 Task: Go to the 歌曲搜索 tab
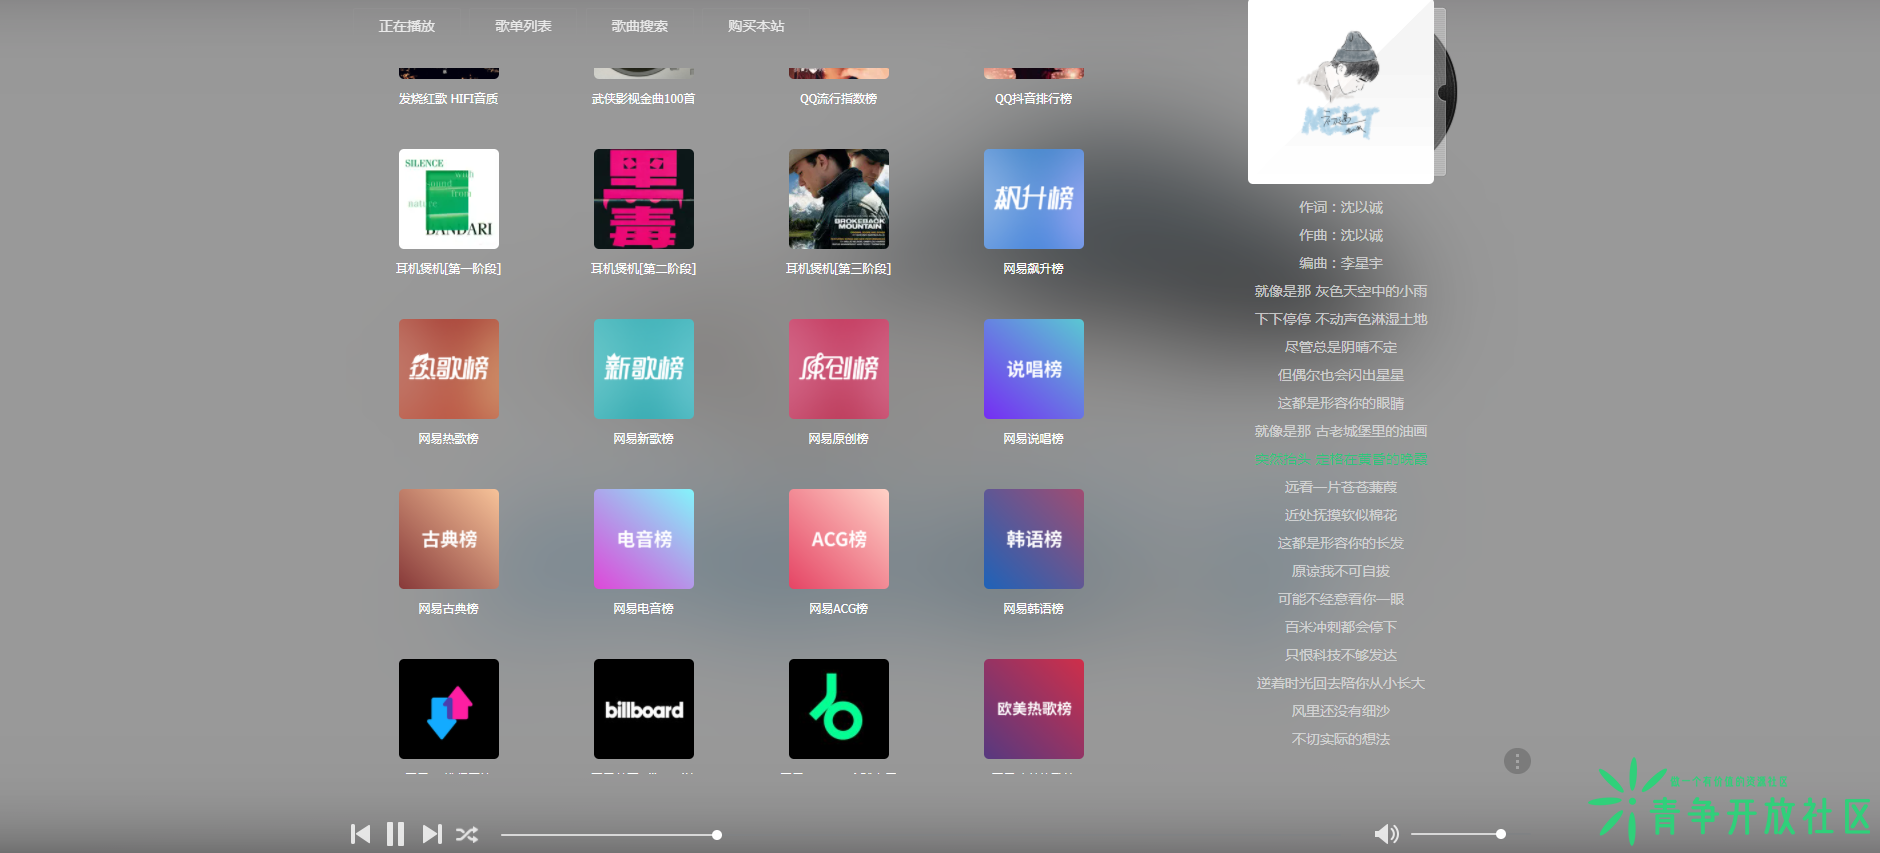pyautogui.click(x=640, y=26)
